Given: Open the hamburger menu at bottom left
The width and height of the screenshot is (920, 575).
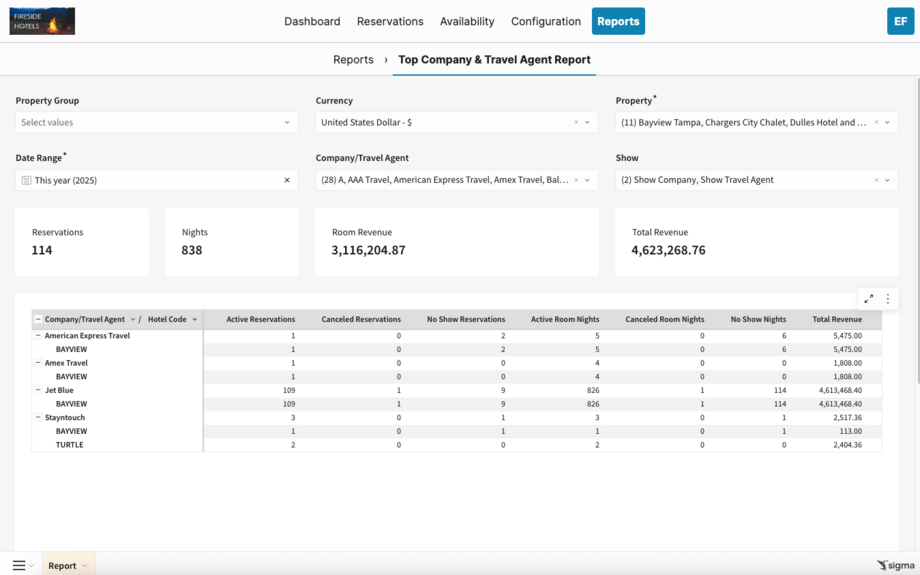Looking at the screenshot, I should (19, 566).
